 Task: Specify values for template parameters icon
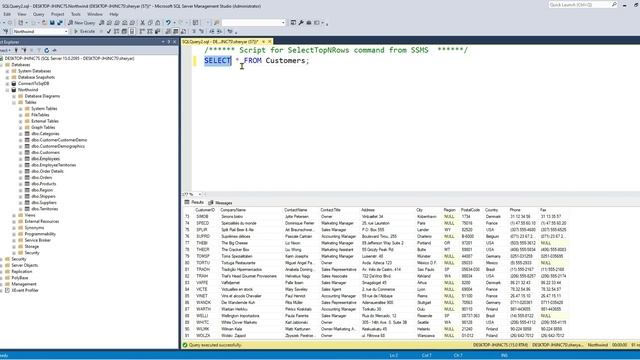230,31
